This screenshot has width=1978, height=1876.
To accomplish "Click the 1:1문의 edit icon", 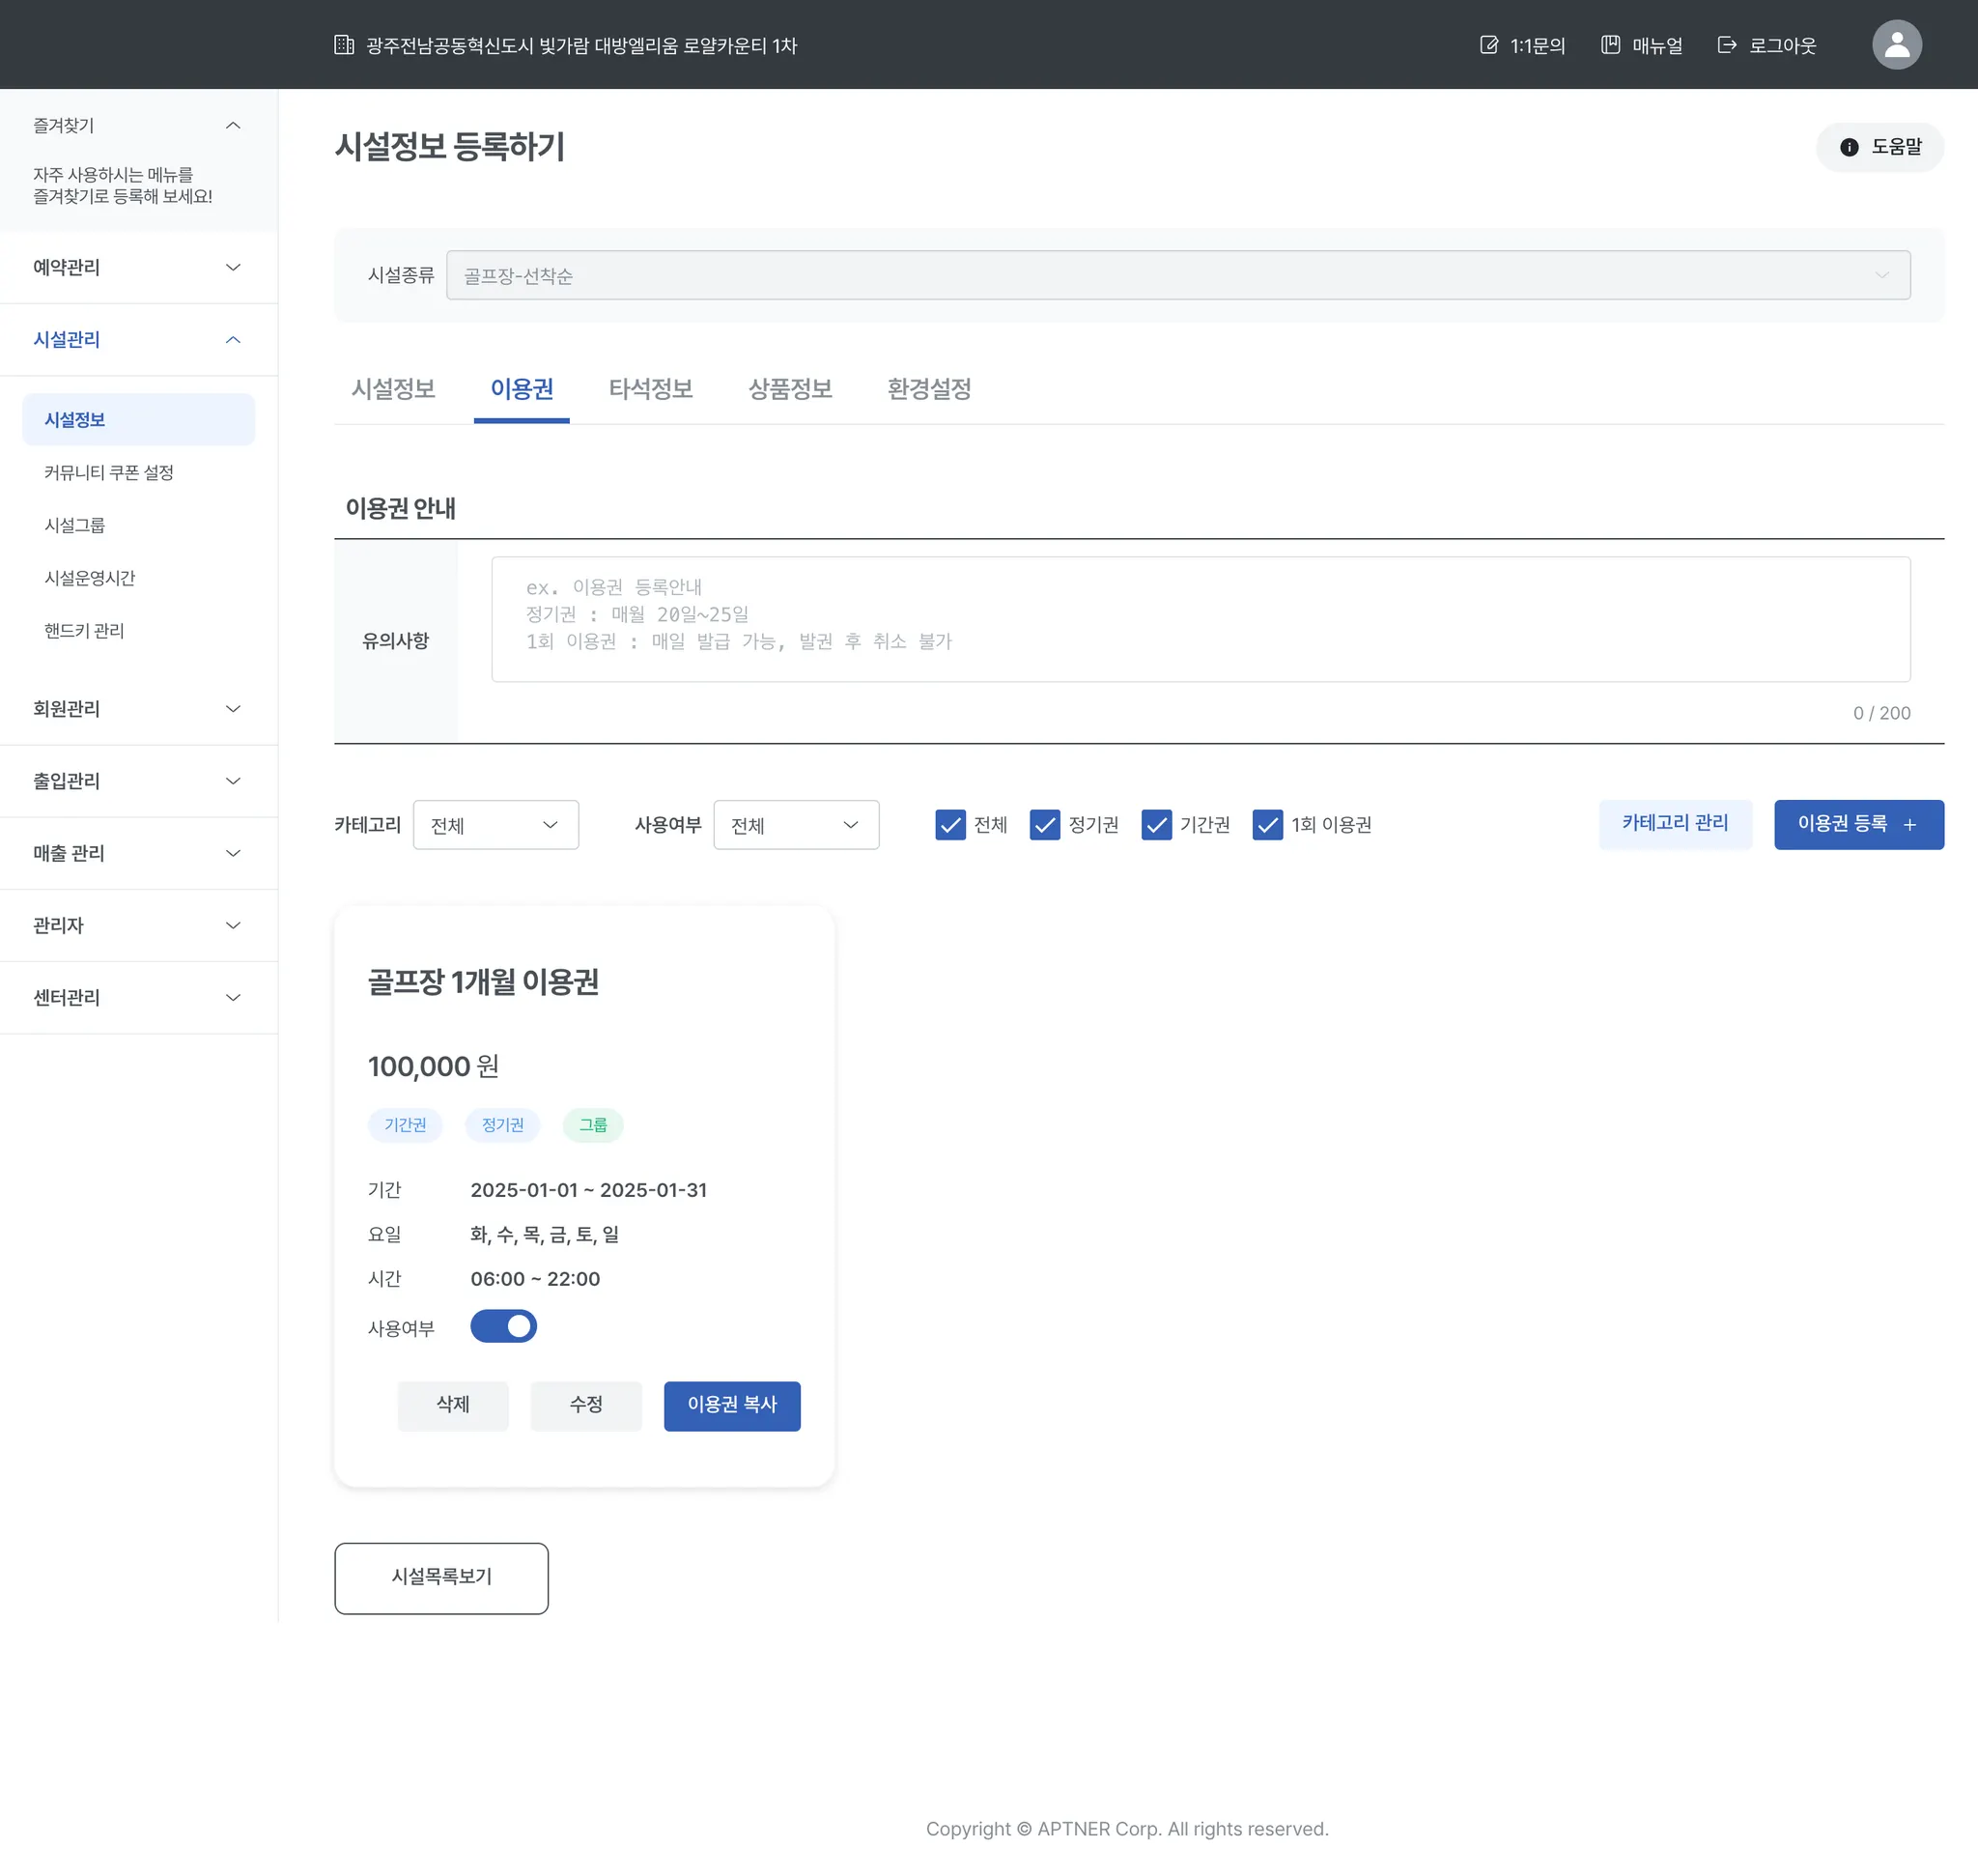I will tap(1488, 45).
